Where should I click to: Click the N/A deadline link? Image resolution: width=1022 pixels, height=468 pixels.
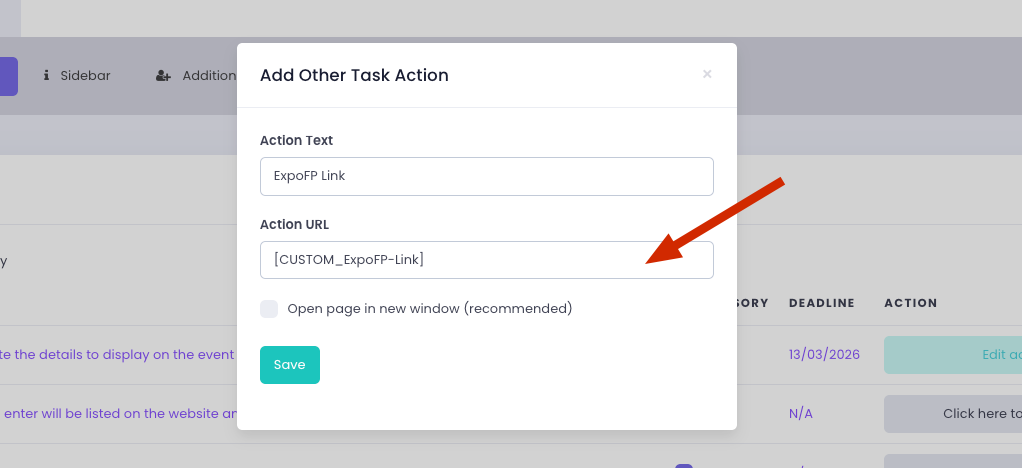tap(800, 413)
